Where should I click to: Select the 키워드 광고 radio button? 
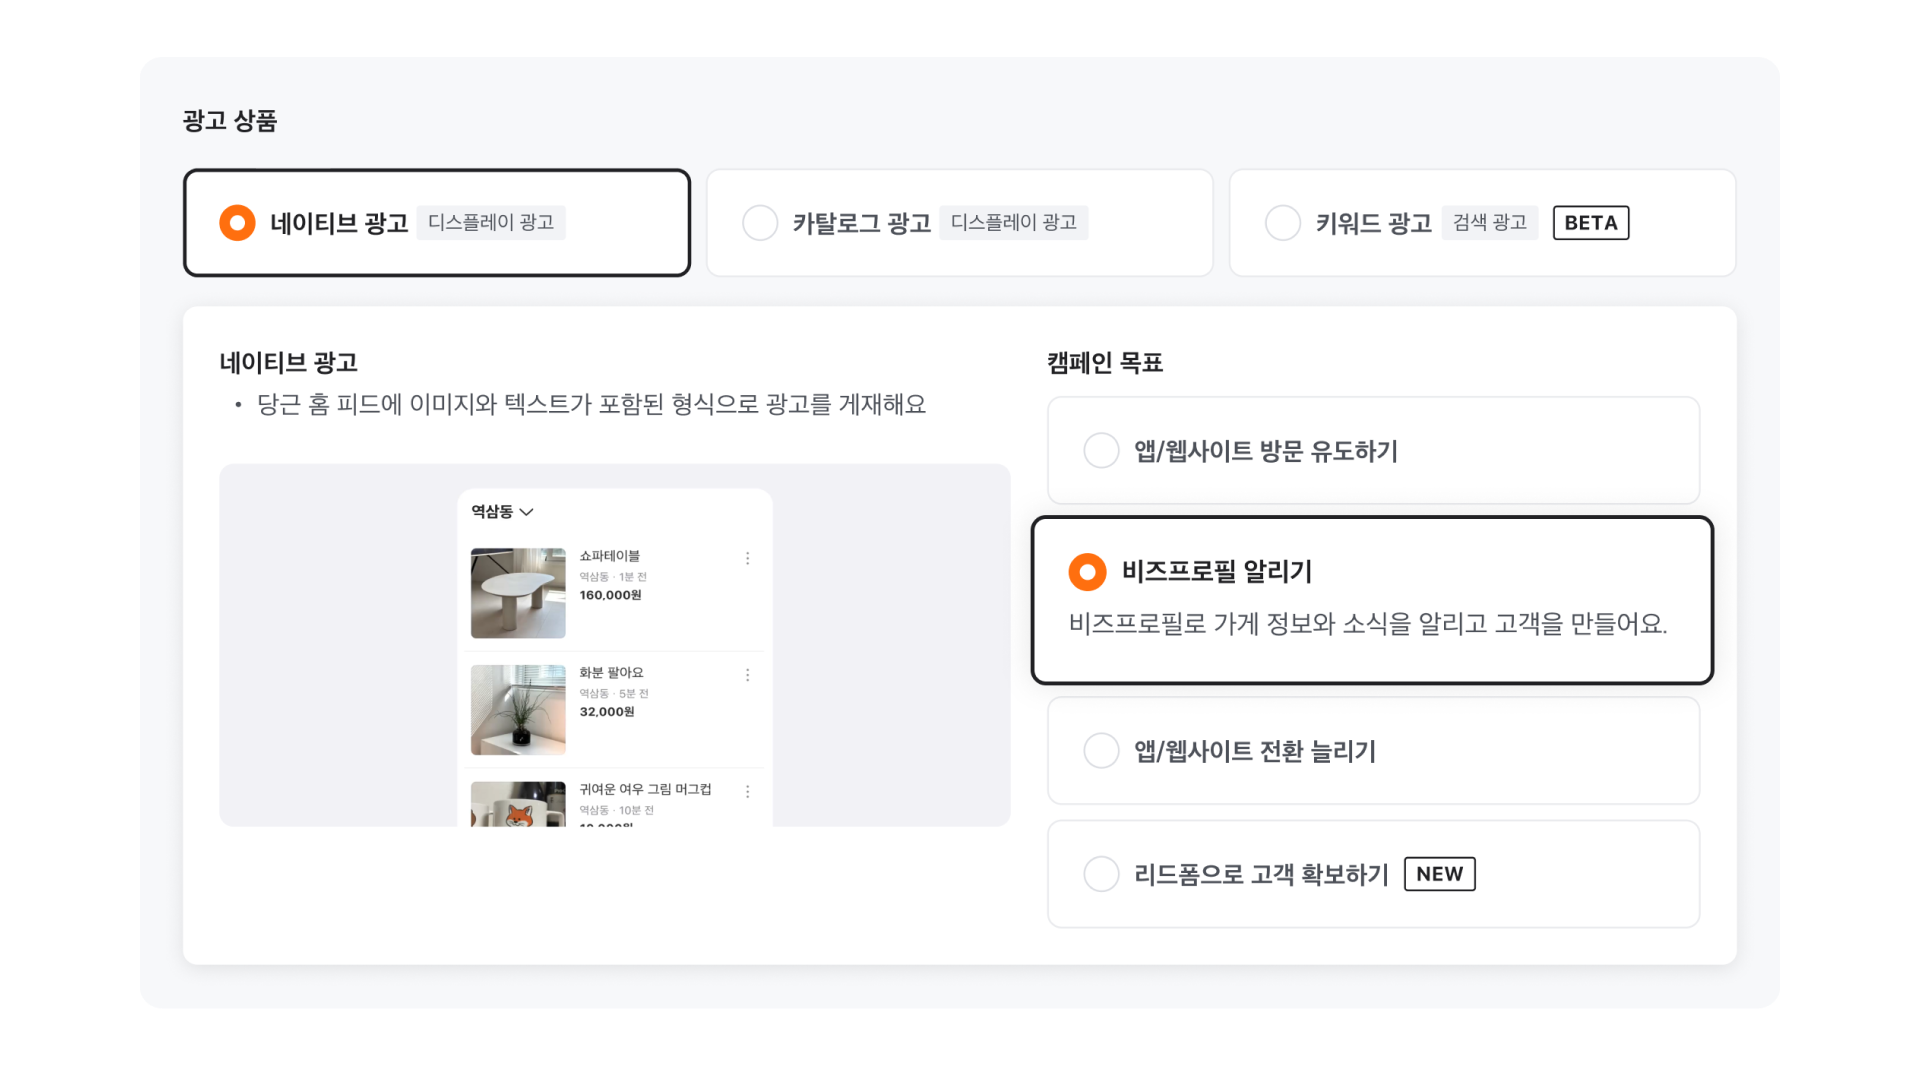(x=1283, y=223)
